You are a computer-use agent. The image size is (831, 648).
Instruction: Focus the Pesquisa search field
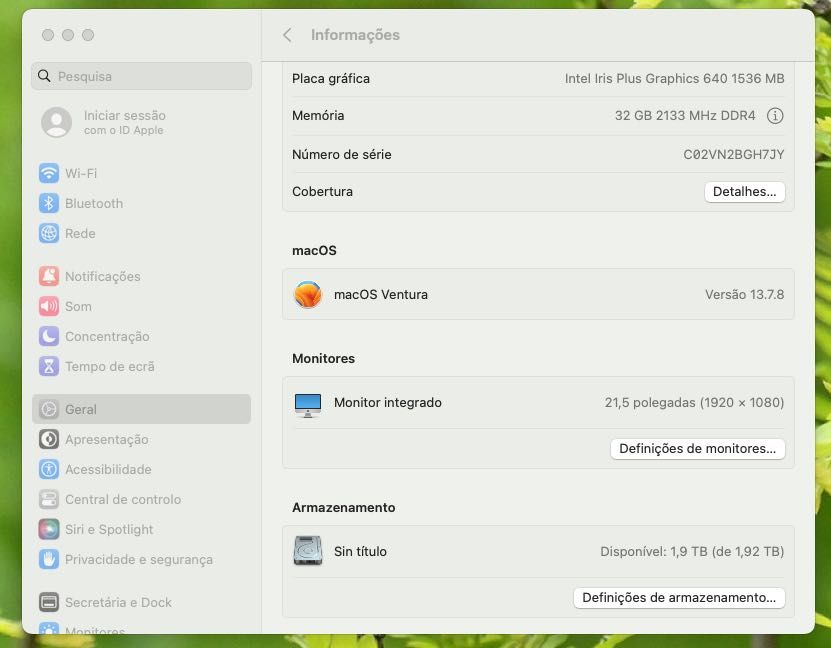point(142,76)
